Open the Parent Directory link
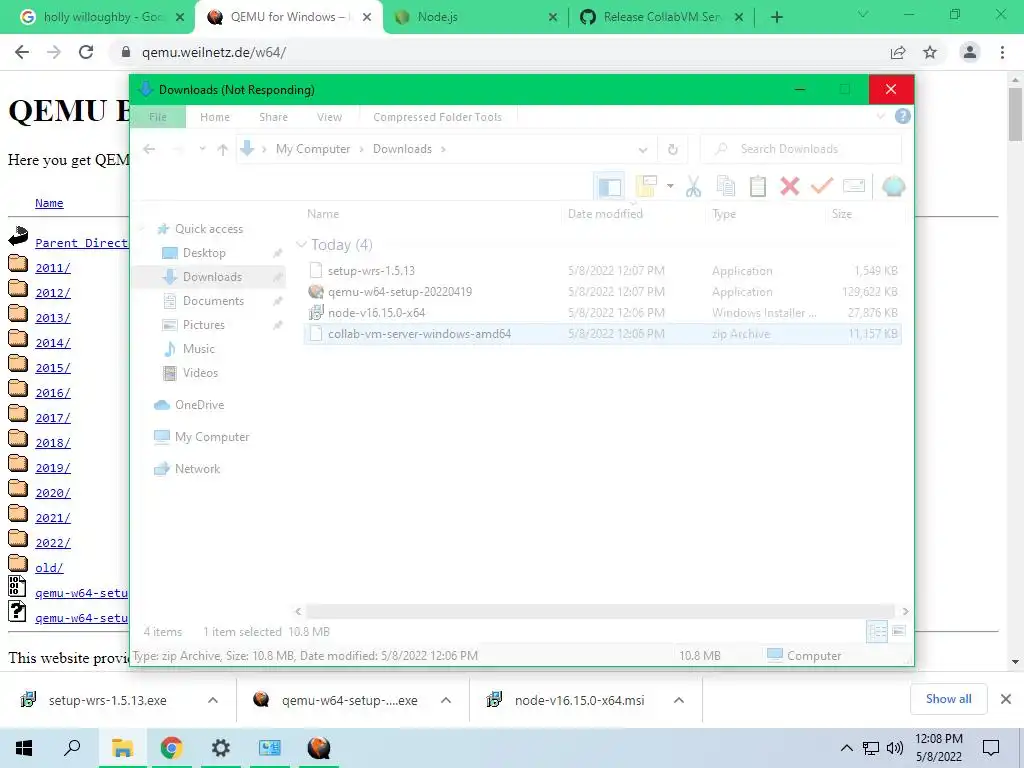The width and height of the screenshot is (1024, 768). [x=82, y=243]
